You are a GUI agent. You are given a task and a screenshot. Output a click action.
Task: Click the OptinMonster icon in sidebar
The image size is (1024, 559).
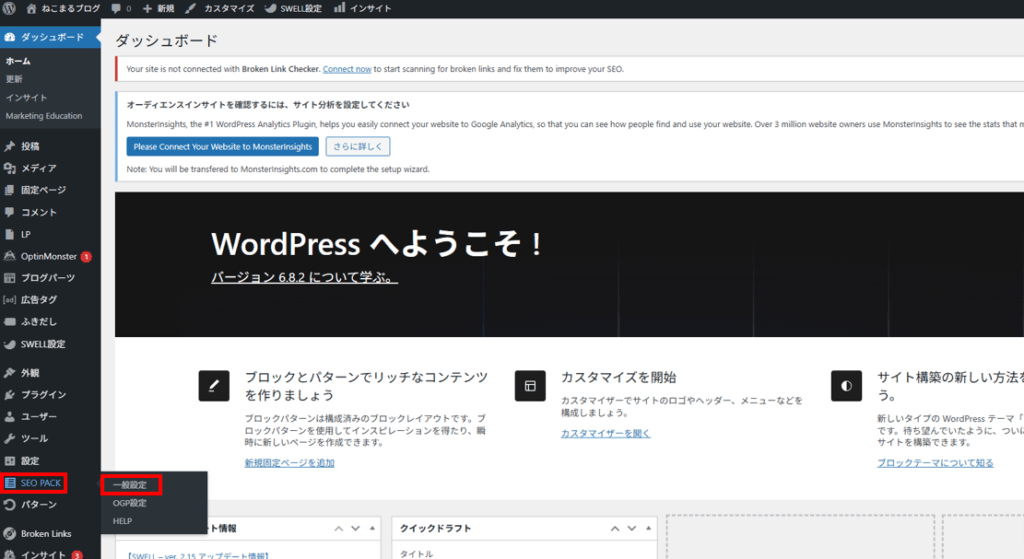coord(10,256)
